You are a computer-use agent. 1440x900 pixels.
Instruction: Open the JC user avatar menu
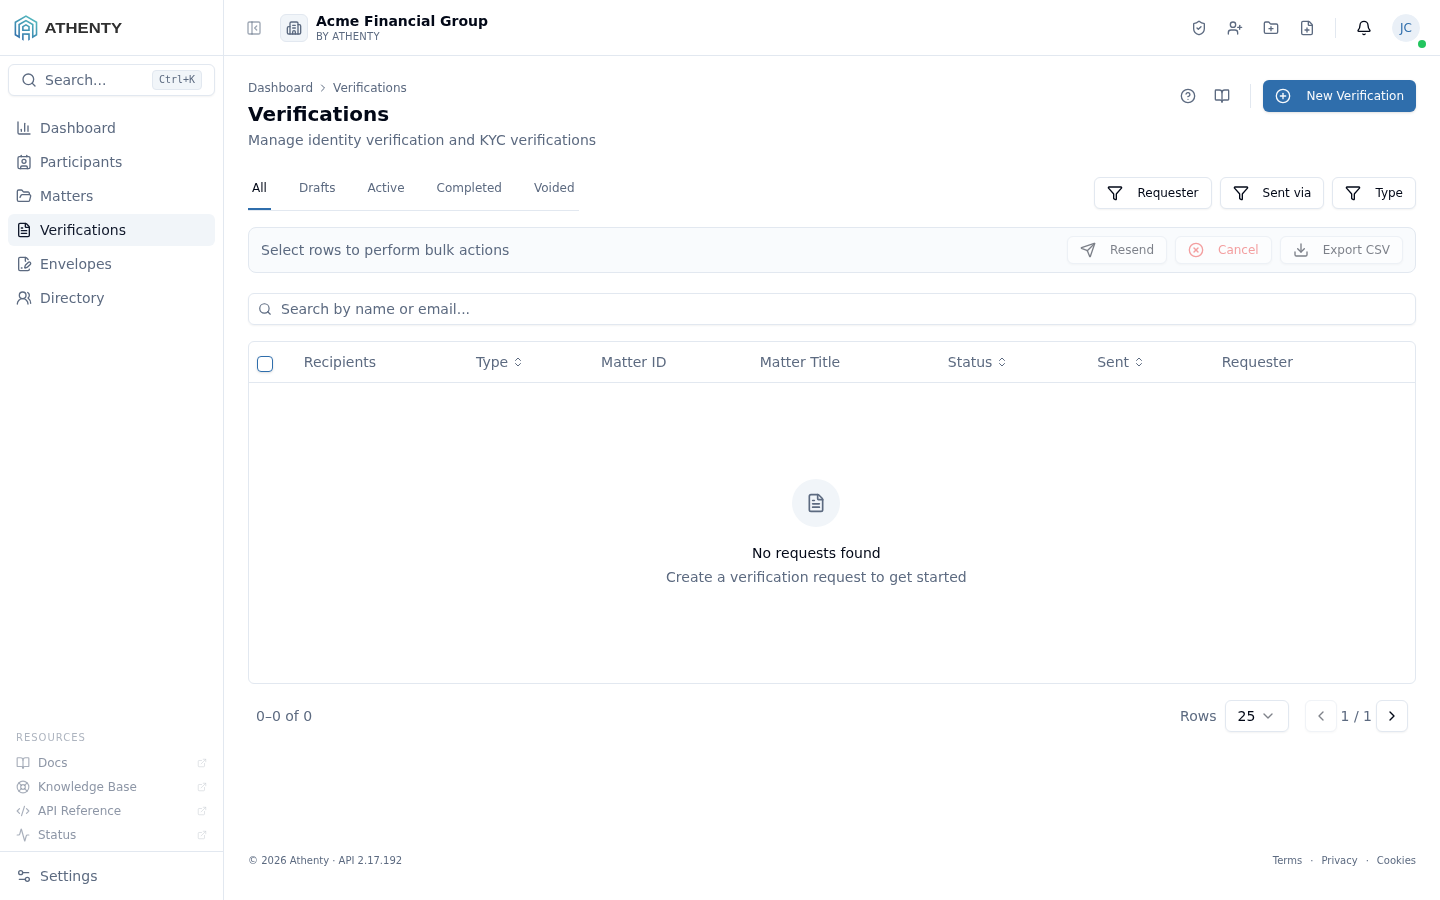tap(1406, 28)
